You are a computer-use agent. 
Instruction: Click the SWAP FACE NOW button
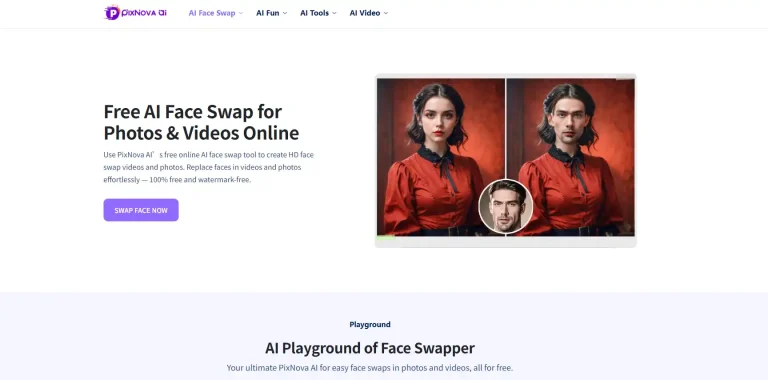coord(141,210)
